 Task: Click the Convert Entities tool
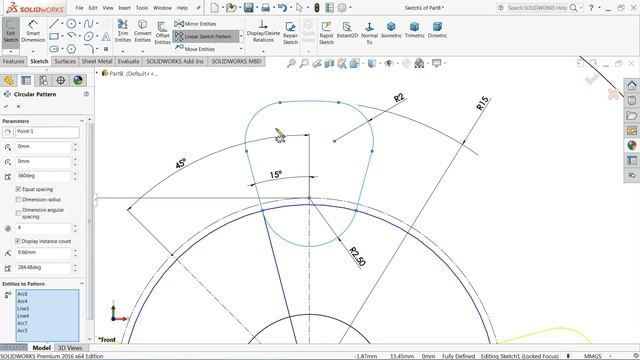click(142, 31)
